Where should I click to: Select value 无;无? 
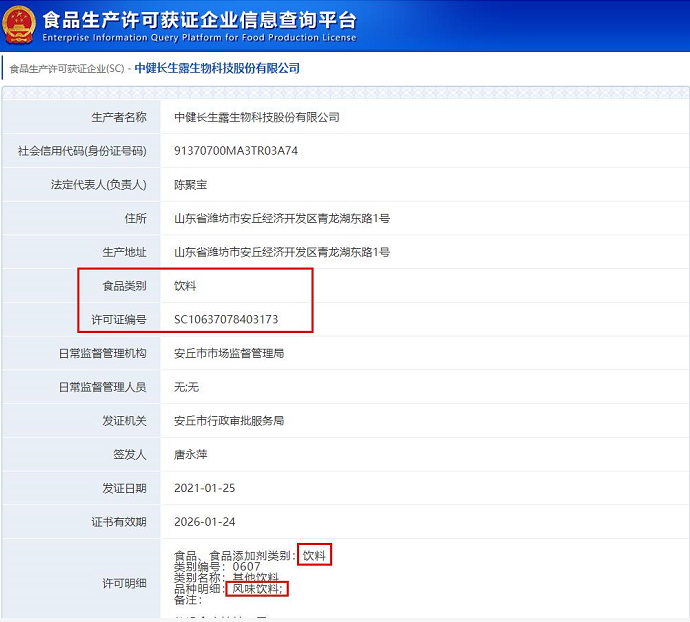[x=187, y=387]
